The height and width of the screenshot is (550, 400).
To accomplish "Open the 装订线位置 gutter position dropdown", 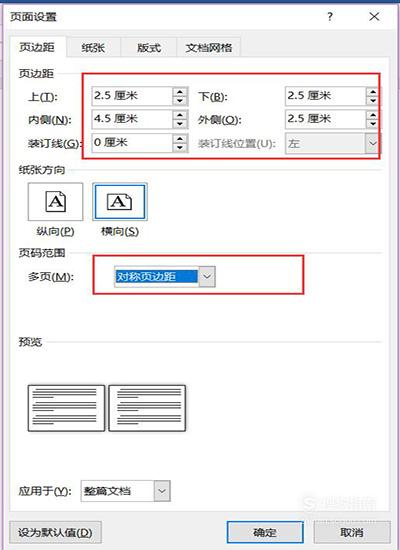I will click(372, 143).
